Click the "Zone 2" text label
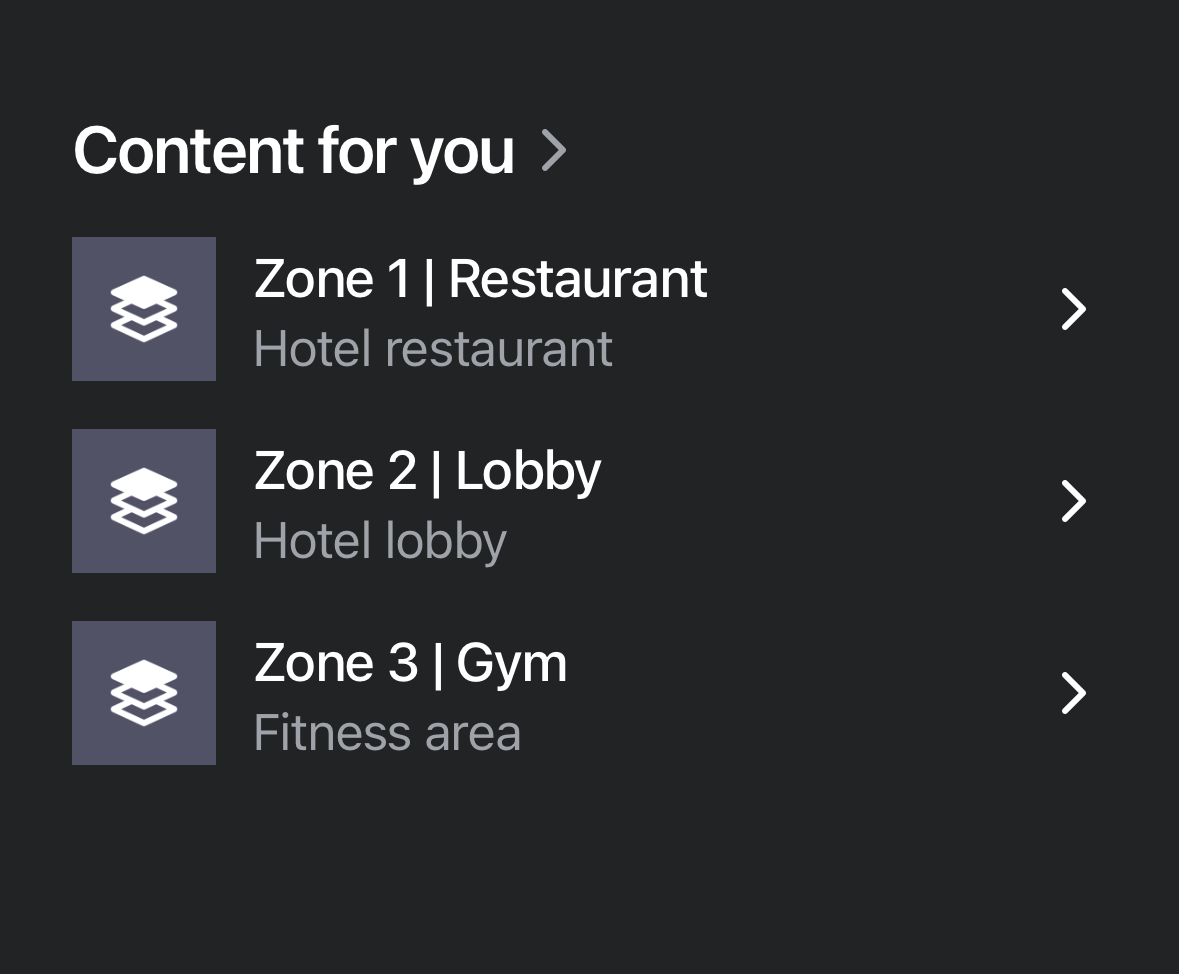The width and height of the screenshot is (1179, 974). coord(334,471)
